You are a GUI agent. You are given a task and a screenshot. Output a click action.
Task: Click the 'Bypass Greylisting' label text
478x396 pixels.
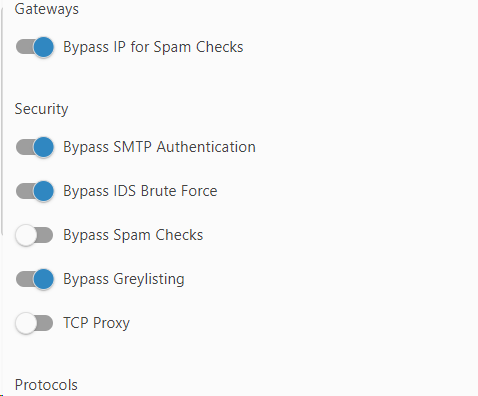(124, 279)
